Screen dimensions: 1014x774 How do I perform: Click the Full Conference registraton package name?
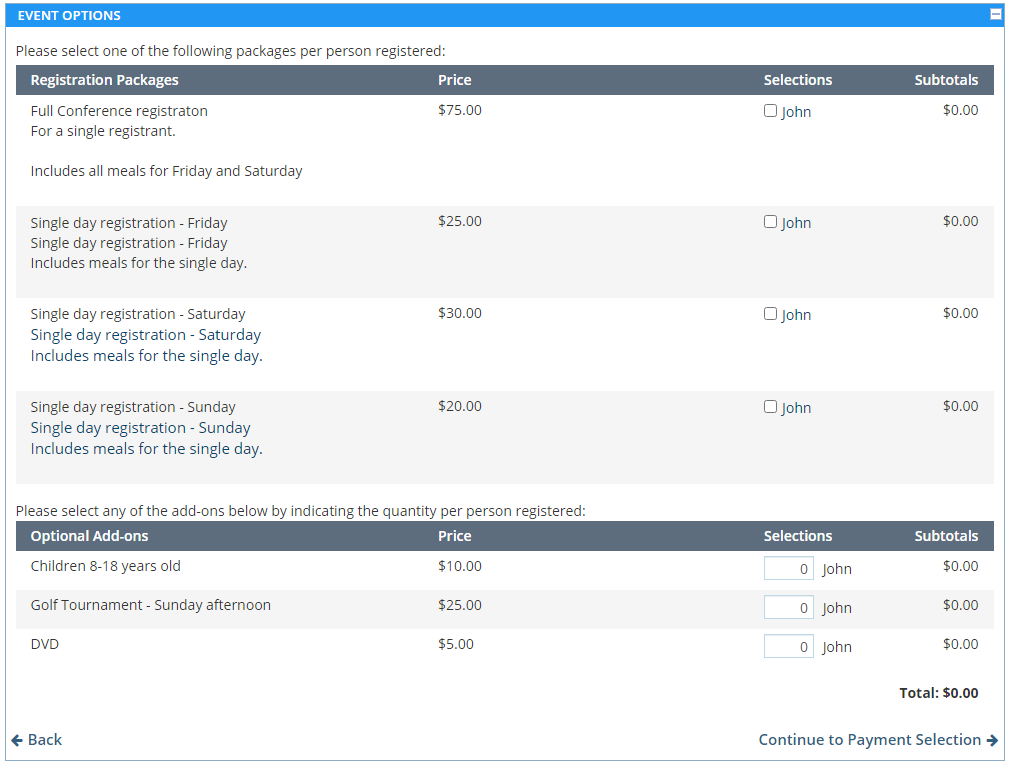(119, 111)
